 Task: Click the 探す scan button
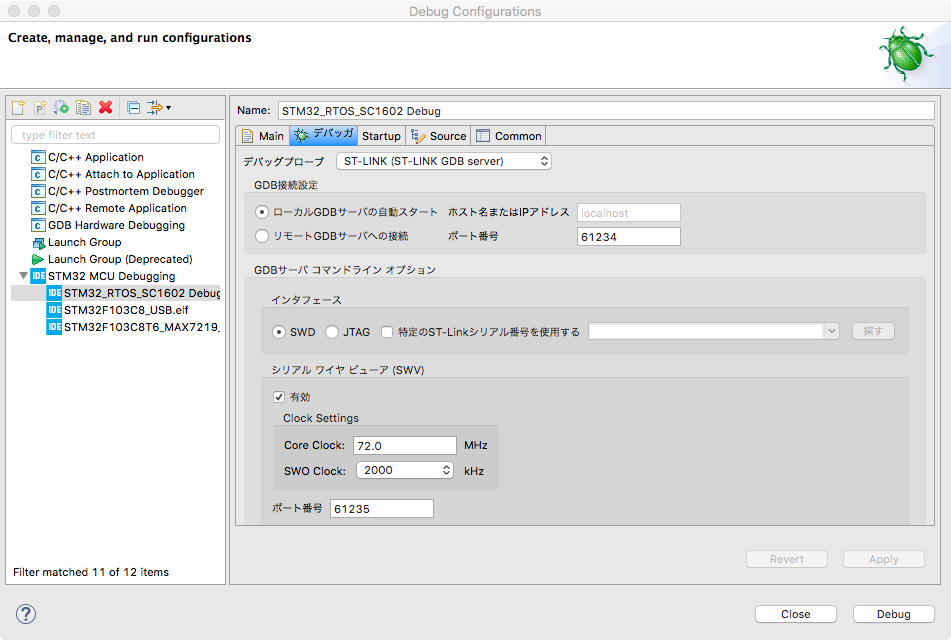pyautogui.click(x=873, y=331)
